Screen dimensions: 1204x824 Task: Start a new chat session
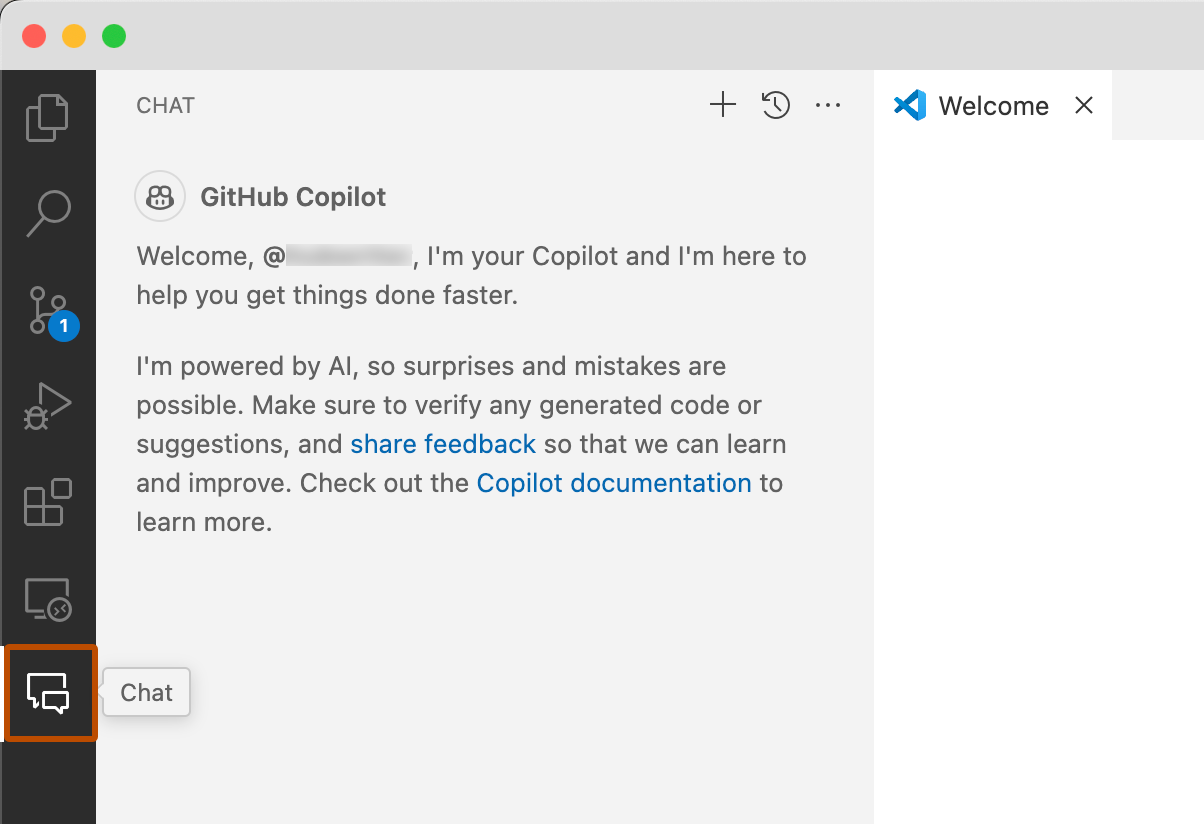[x=722, y=104]
